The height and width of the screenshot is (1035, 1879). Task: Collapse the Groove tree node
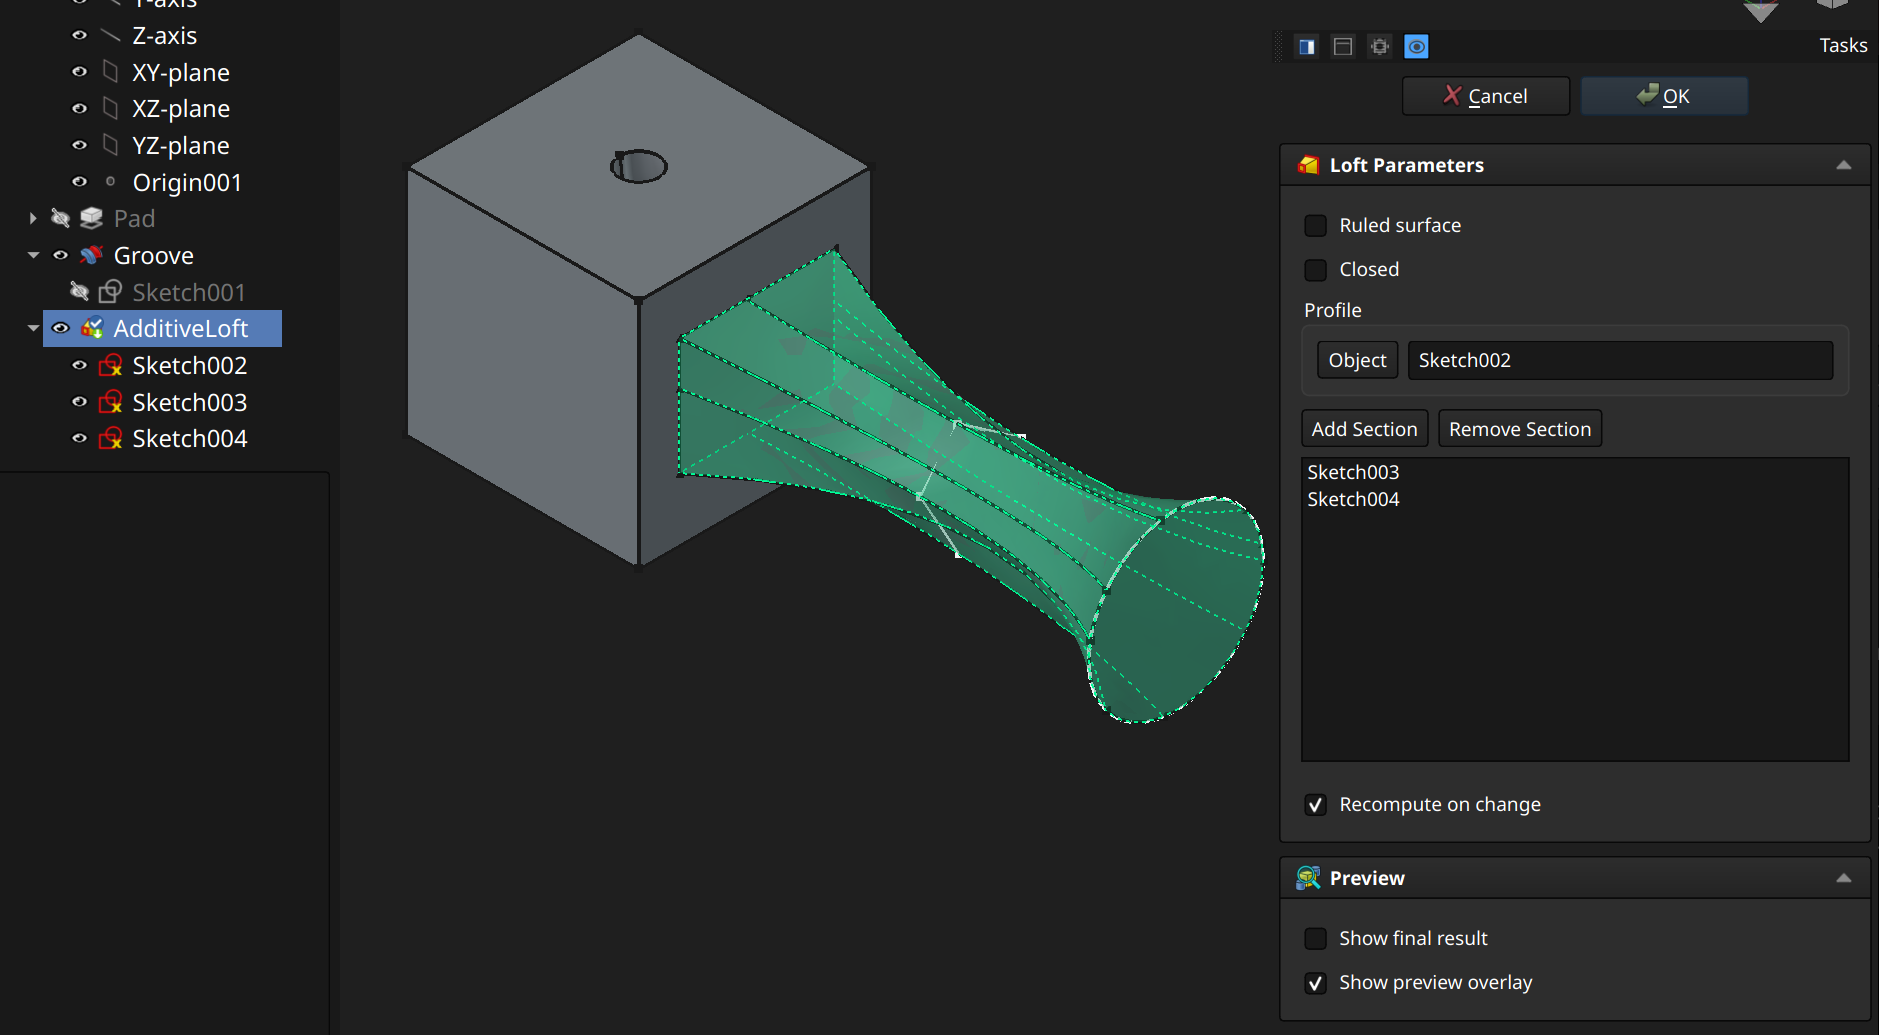click(33, 255)
